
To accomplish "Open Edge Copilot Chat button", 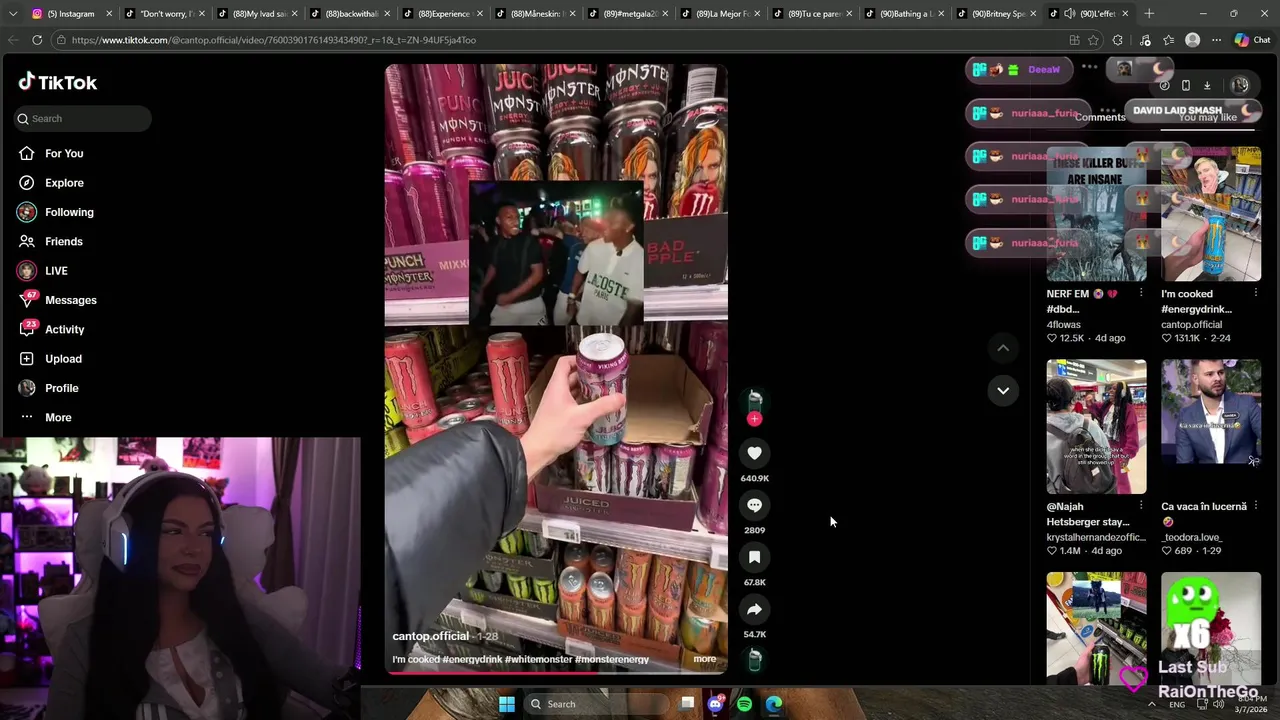I will click(x=1252, y=40).
